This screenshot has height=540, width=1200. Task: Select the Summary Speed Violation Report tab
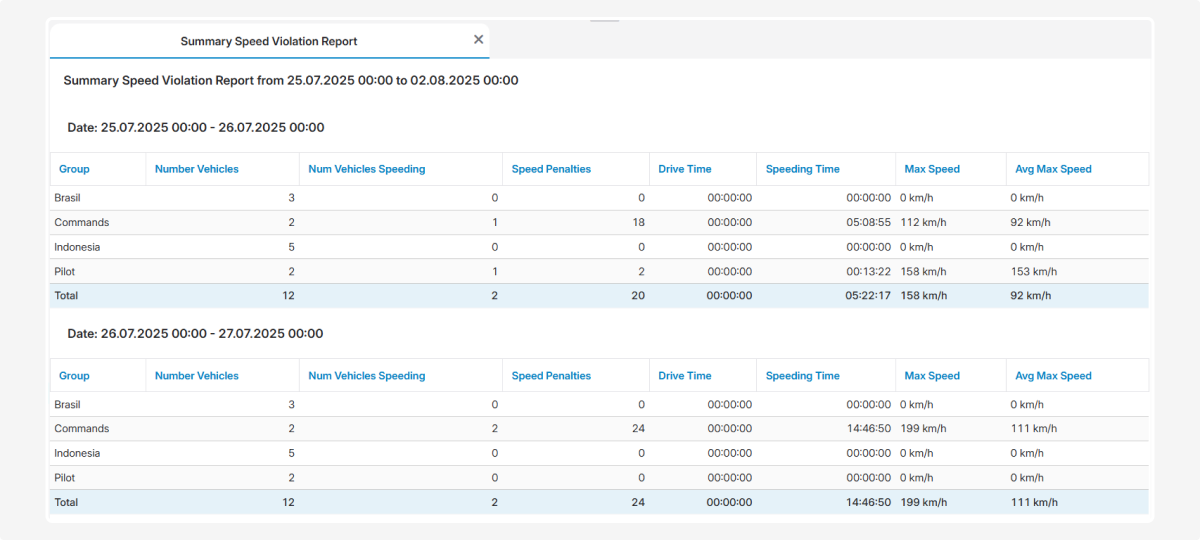point(268,41)
